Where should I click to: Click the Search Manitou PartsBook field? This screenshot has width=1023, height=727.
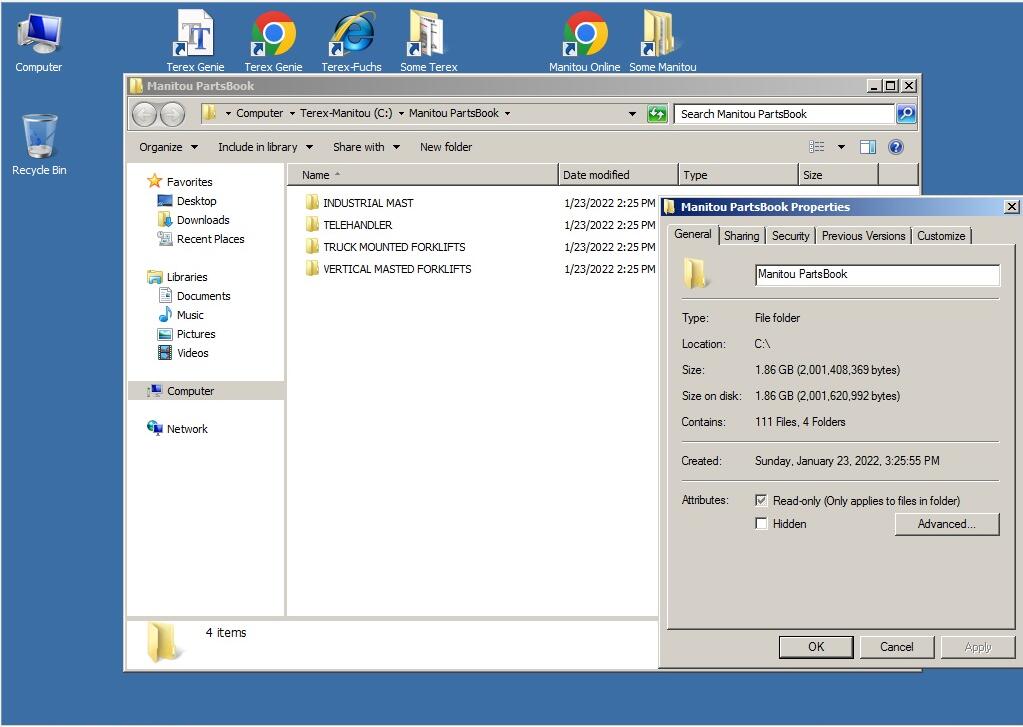(x=784, y=114)
